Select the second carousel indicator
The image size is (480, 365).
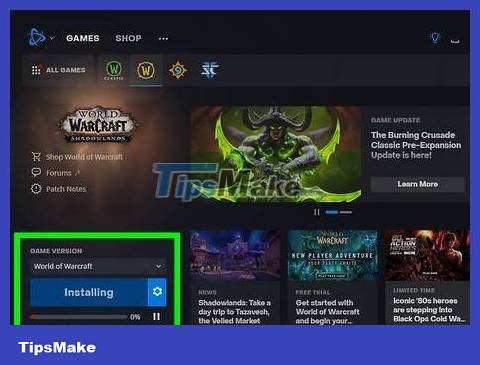pos(346,212)
